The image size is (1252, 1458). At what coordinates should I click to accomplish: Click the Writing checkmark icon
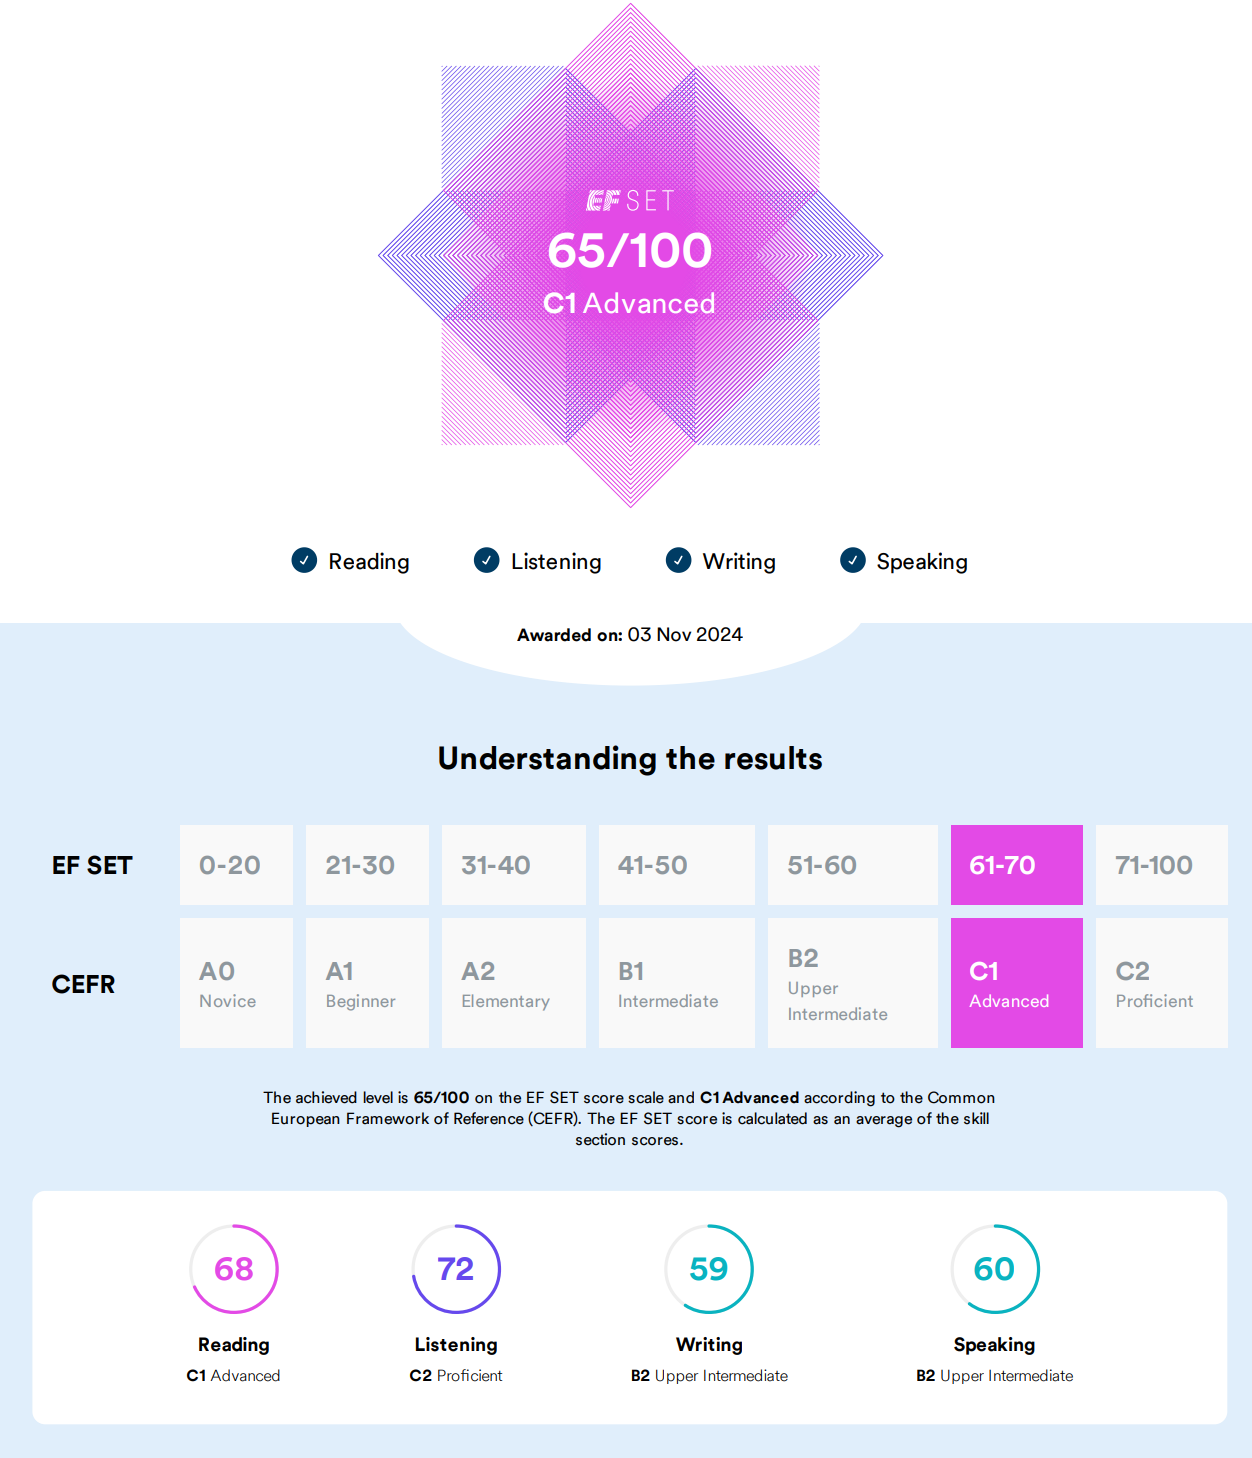point(679,560)
